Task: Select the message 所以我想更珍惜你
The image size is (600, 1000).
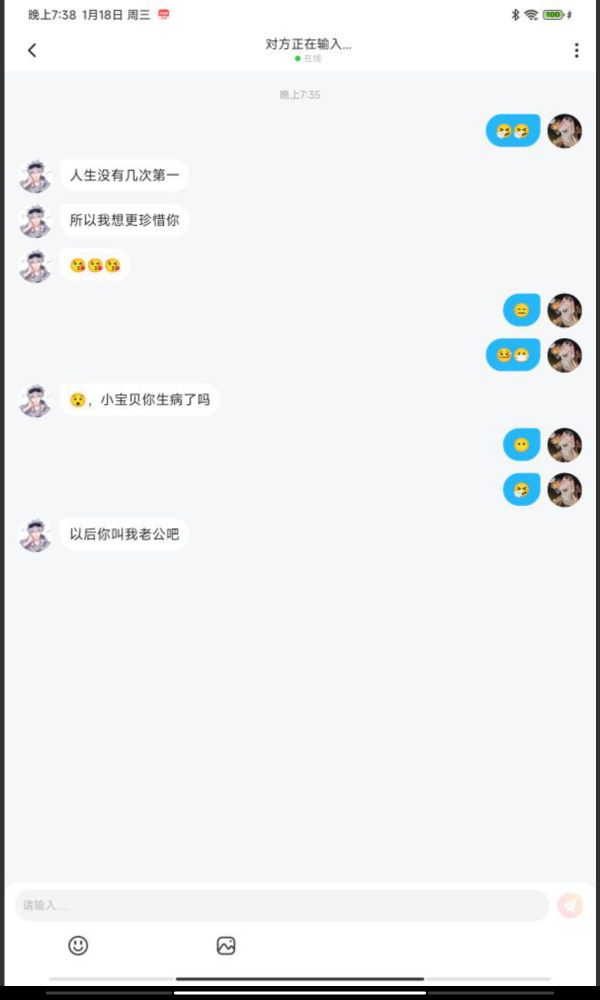Action: [x=124, y=220]
